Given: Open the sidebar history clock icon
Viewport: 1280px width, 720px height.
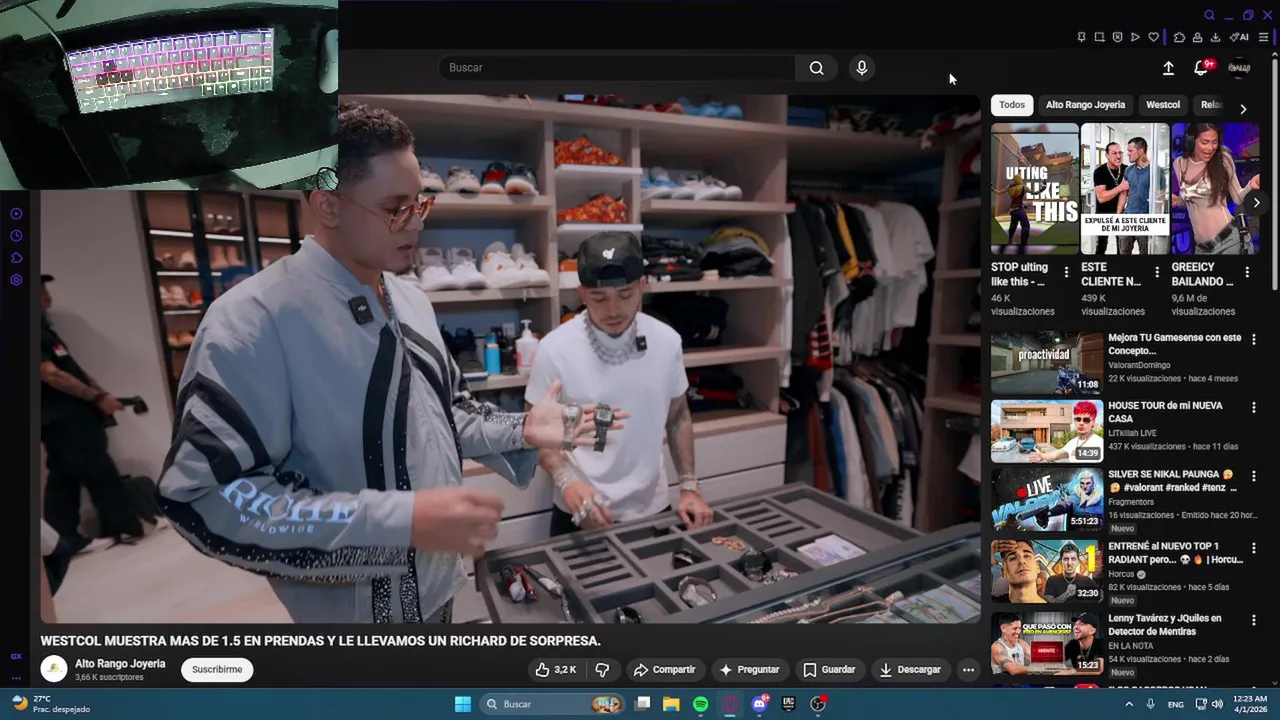Looking at the screenshot, I should (x=16, y=236).
